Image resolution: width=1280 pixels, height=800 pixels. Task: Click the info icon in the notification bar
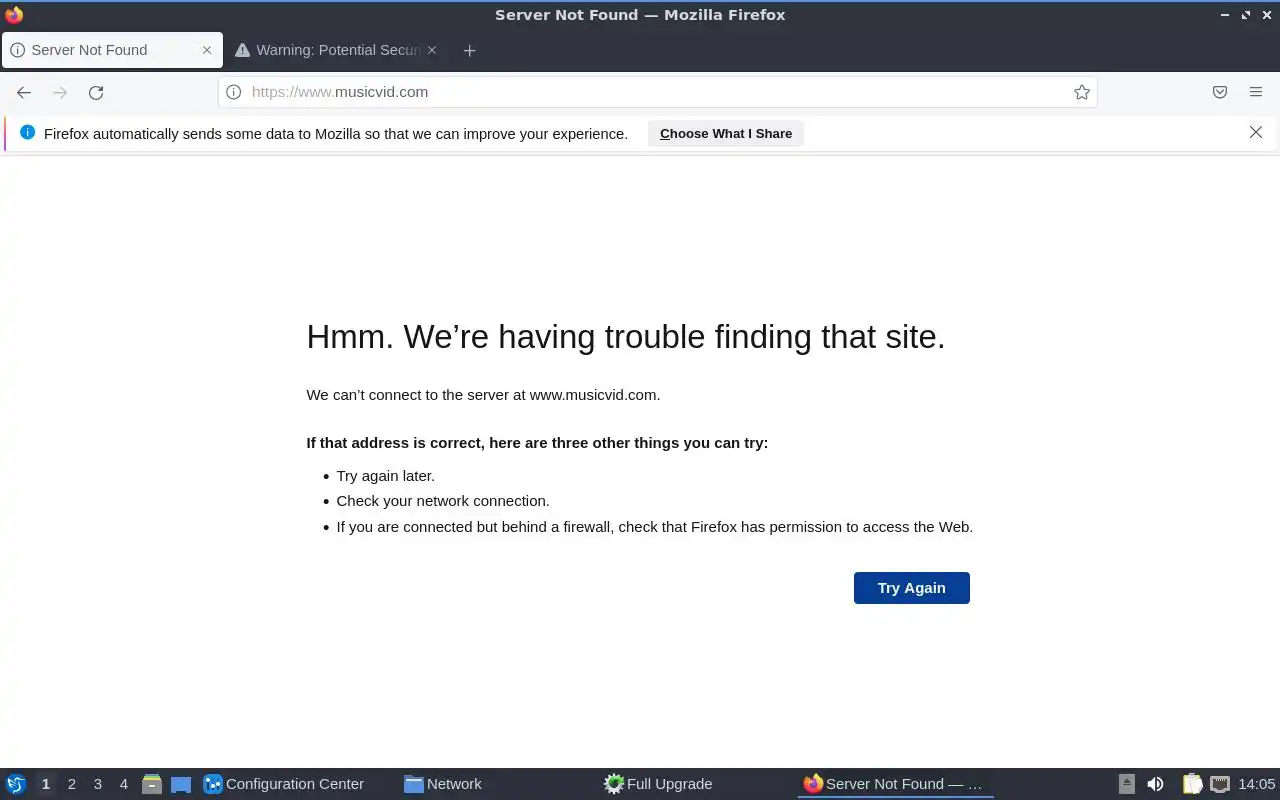click(27, 132)
